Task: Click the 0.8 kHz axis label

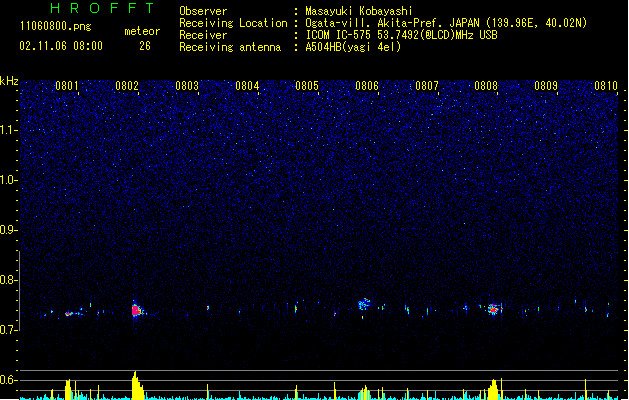Action: point(9,280)
